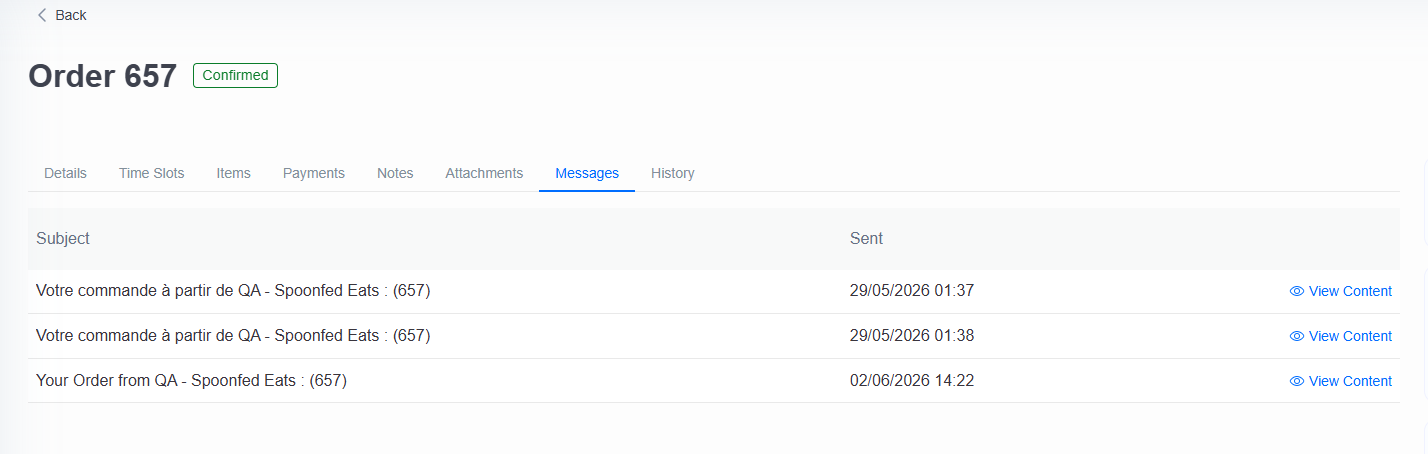Select the Votre commande subject sent 01:37
The width and height of the screenshot is (1428, 454).
point(233,291)
